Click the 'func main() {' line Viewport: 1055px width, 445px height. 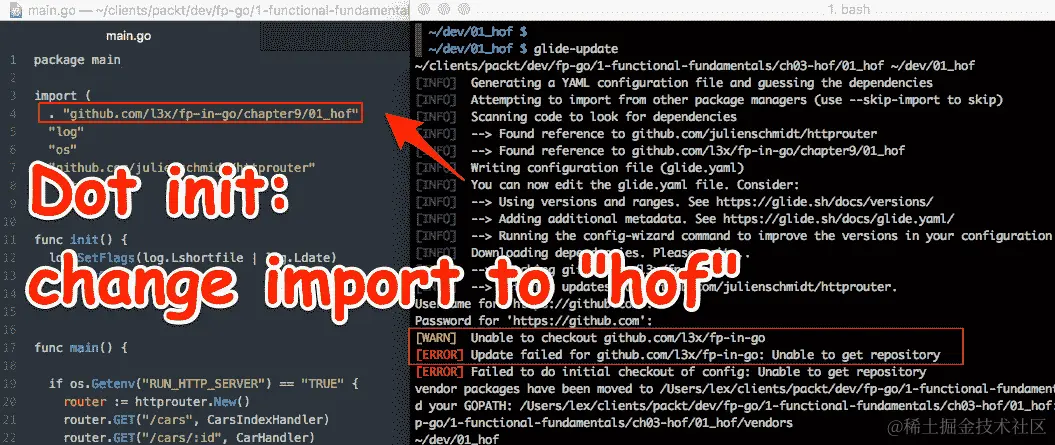pyautogui.click(x=81, y=348)
